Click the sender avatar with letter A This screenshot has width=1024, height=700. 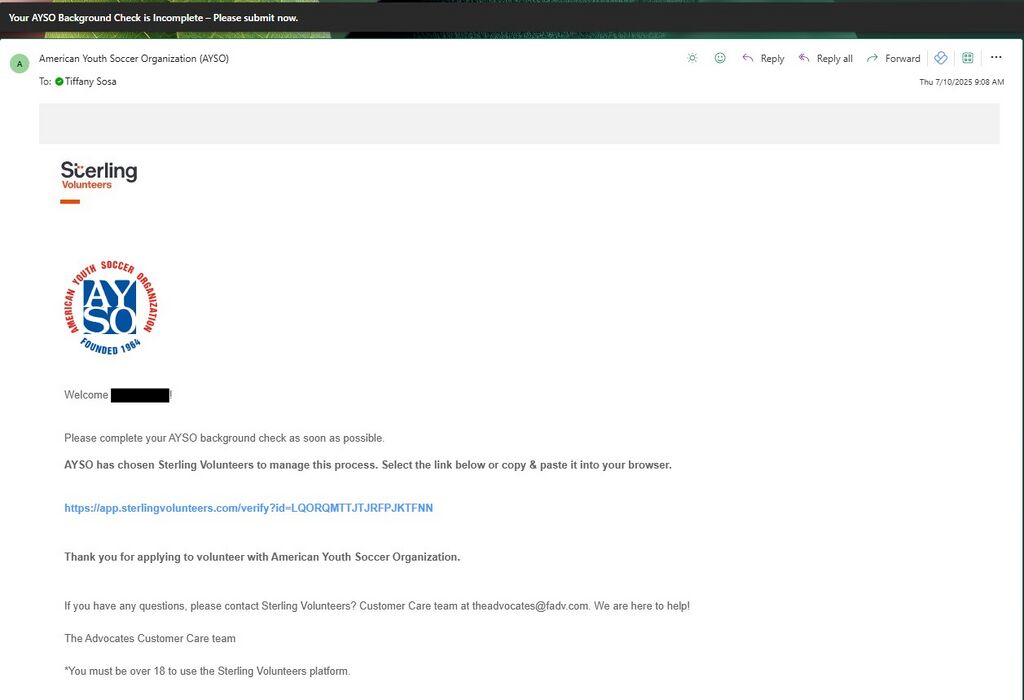tap(19, 65)
